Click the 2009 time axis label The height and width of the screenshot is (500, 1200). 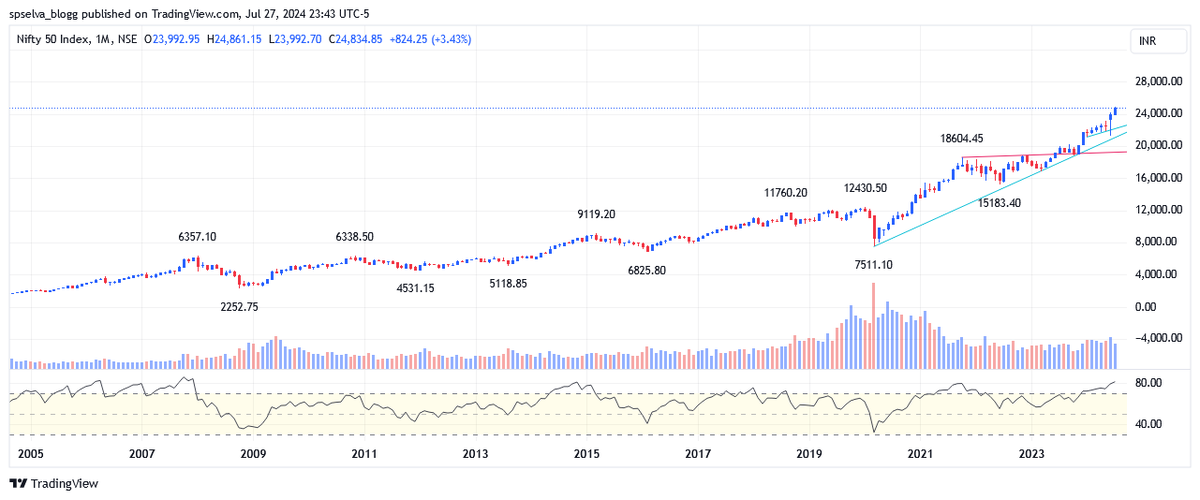pyautogui.click(x=252, y=453)
